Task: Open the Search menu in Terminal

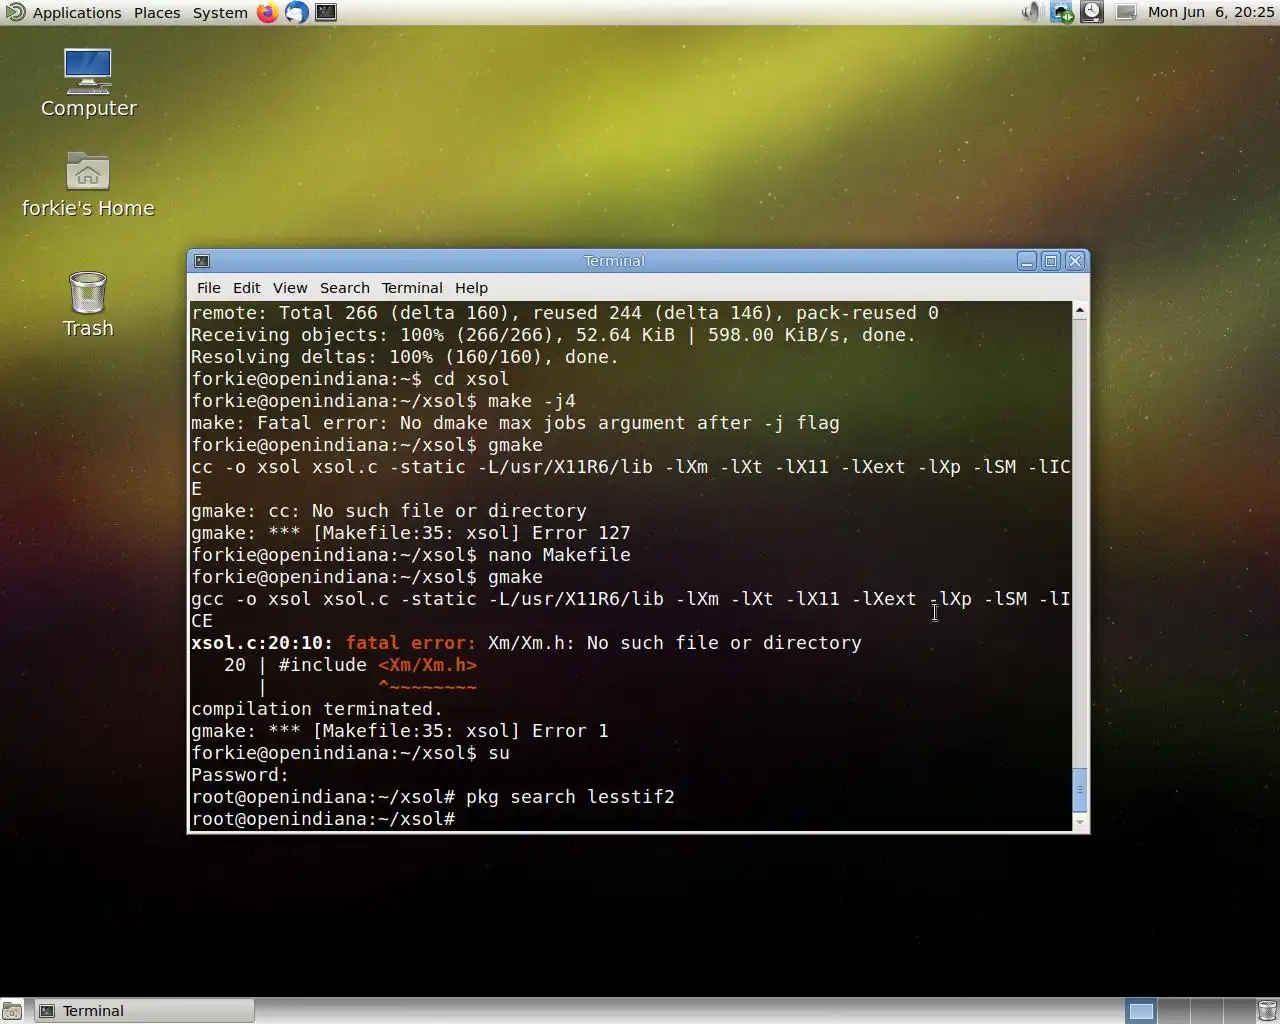Action: [345, 288]
